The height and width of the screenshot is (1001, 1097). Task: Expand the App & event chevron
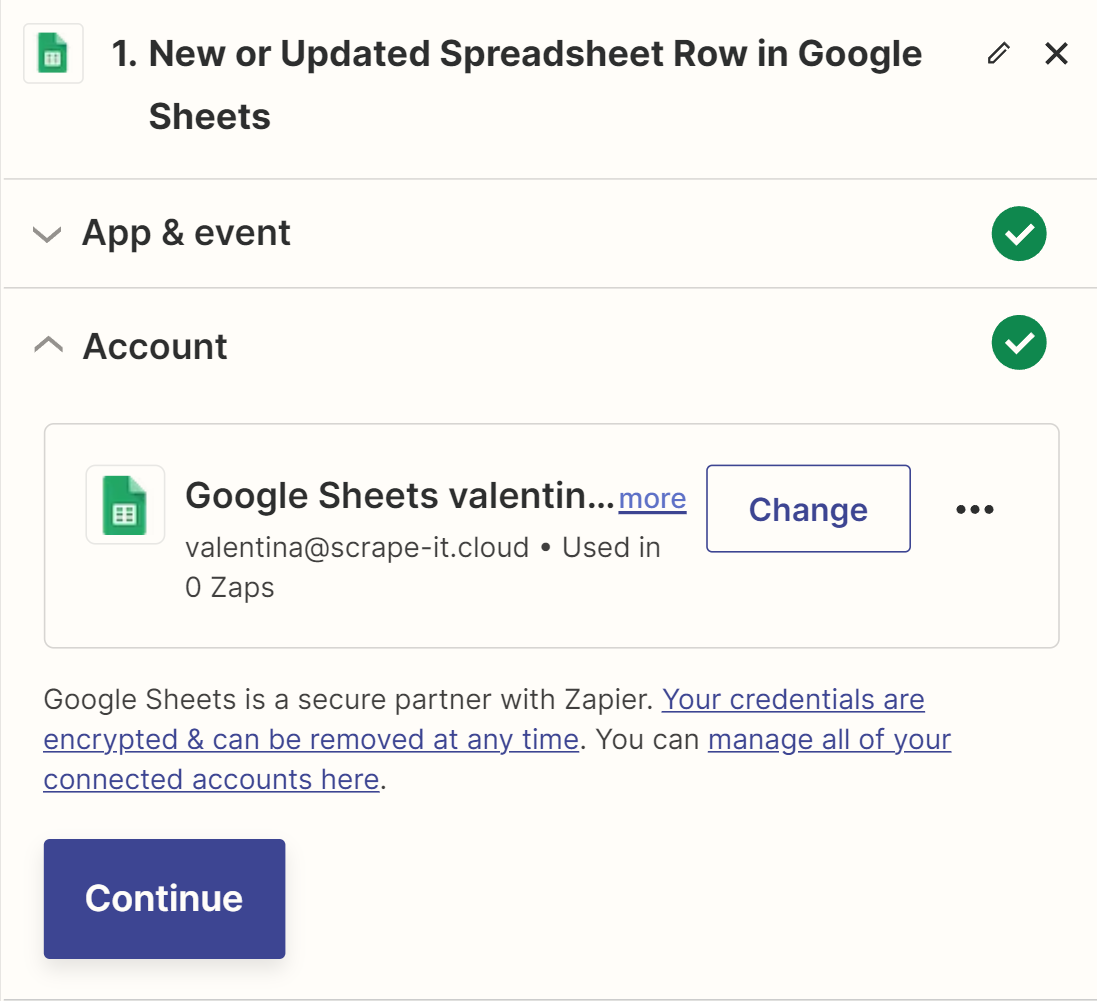[47, 234]
